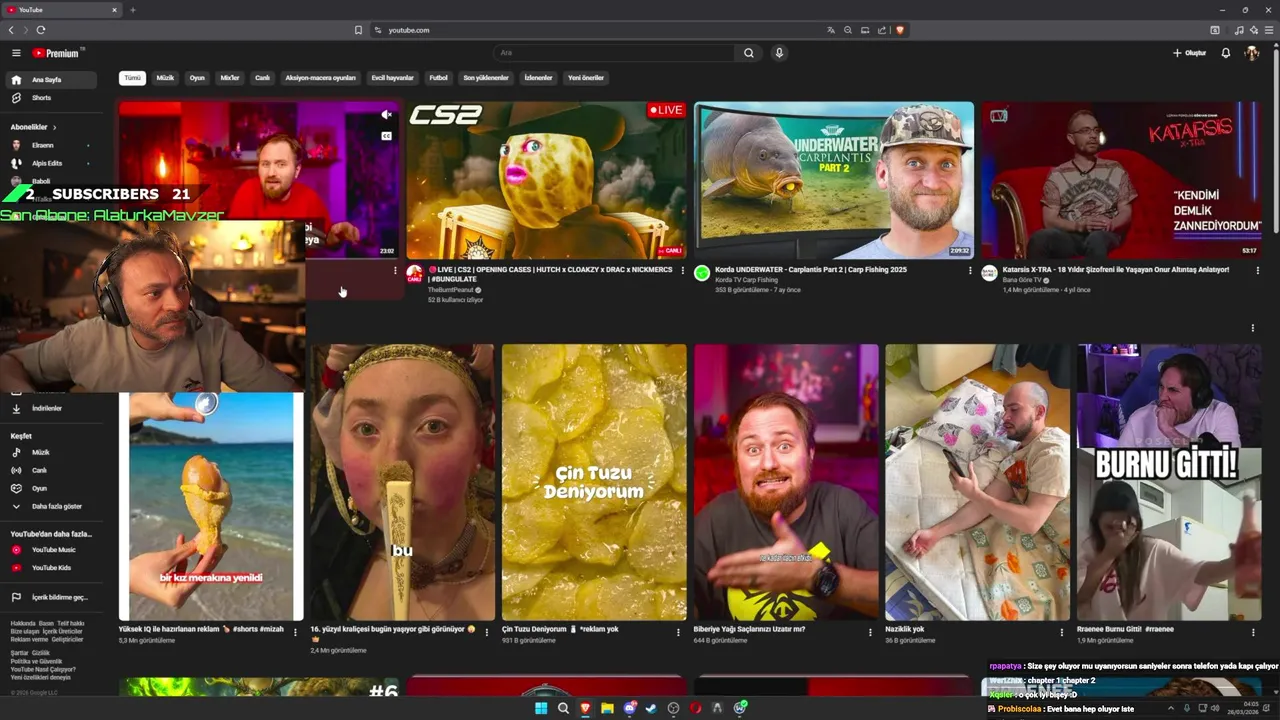
Task: Click the browser back arrow
Action: (11, 30)
